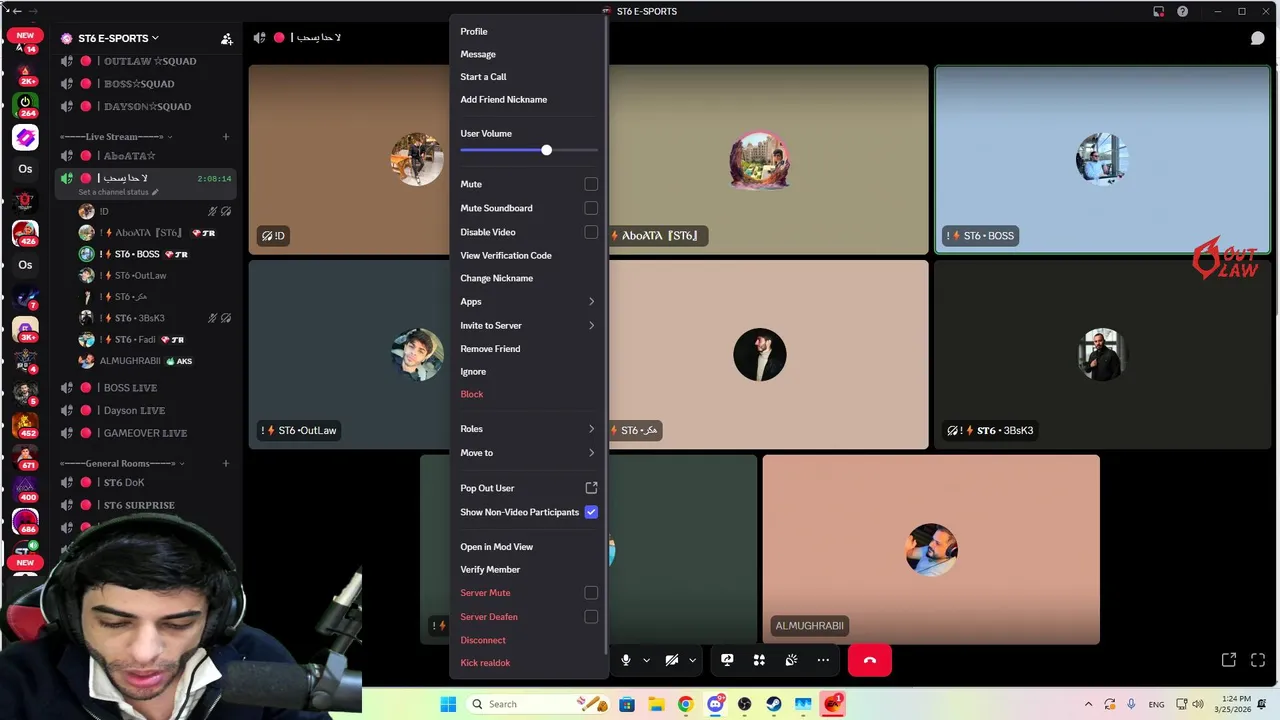The width and height of the screenshot is (1280, 720).
Task: Check the Disable Video checkbox
Action: (591, 232)
